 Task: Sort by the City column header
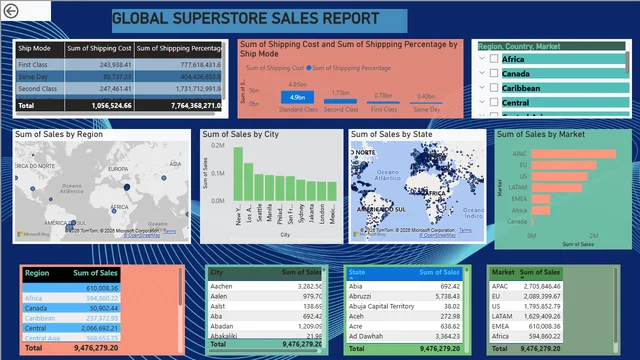pos(216,272)
